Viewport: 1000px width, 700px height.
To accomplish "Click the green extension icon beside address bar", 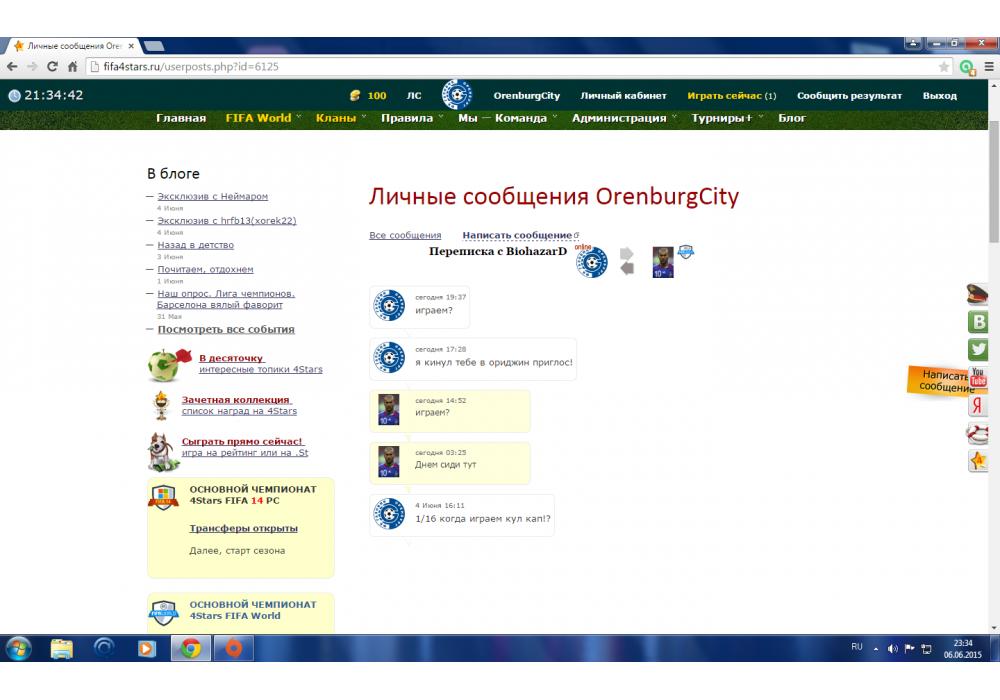I will tap(967, 67).
